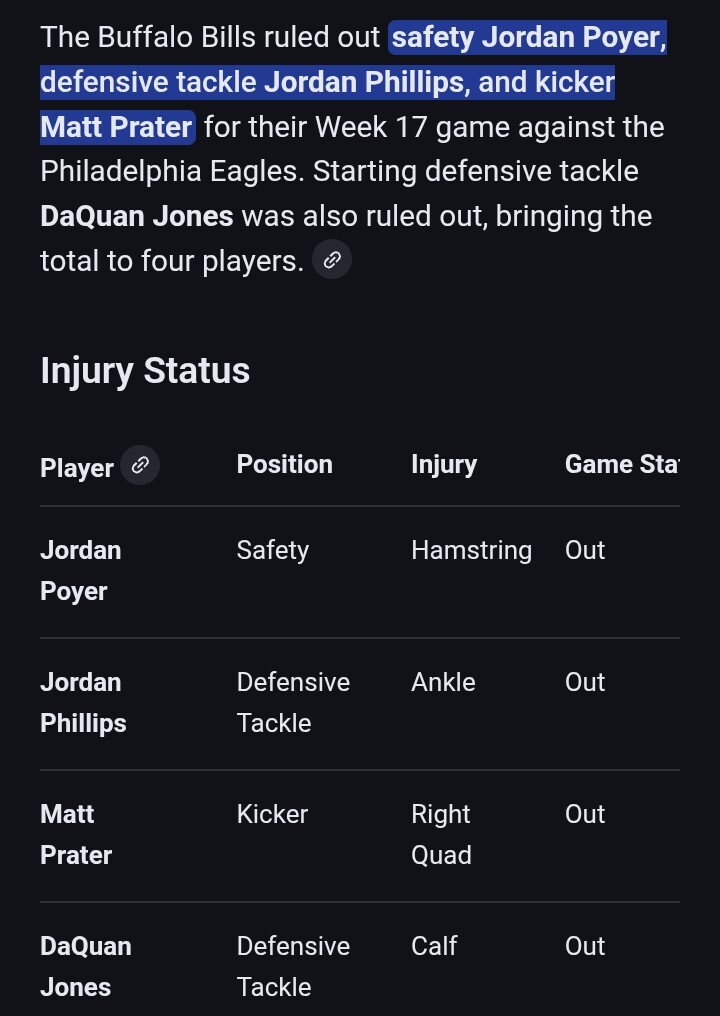The width and height of the screenshot is (720, 1016).
Task: Click the Kicker position cell
Action: 273,814
